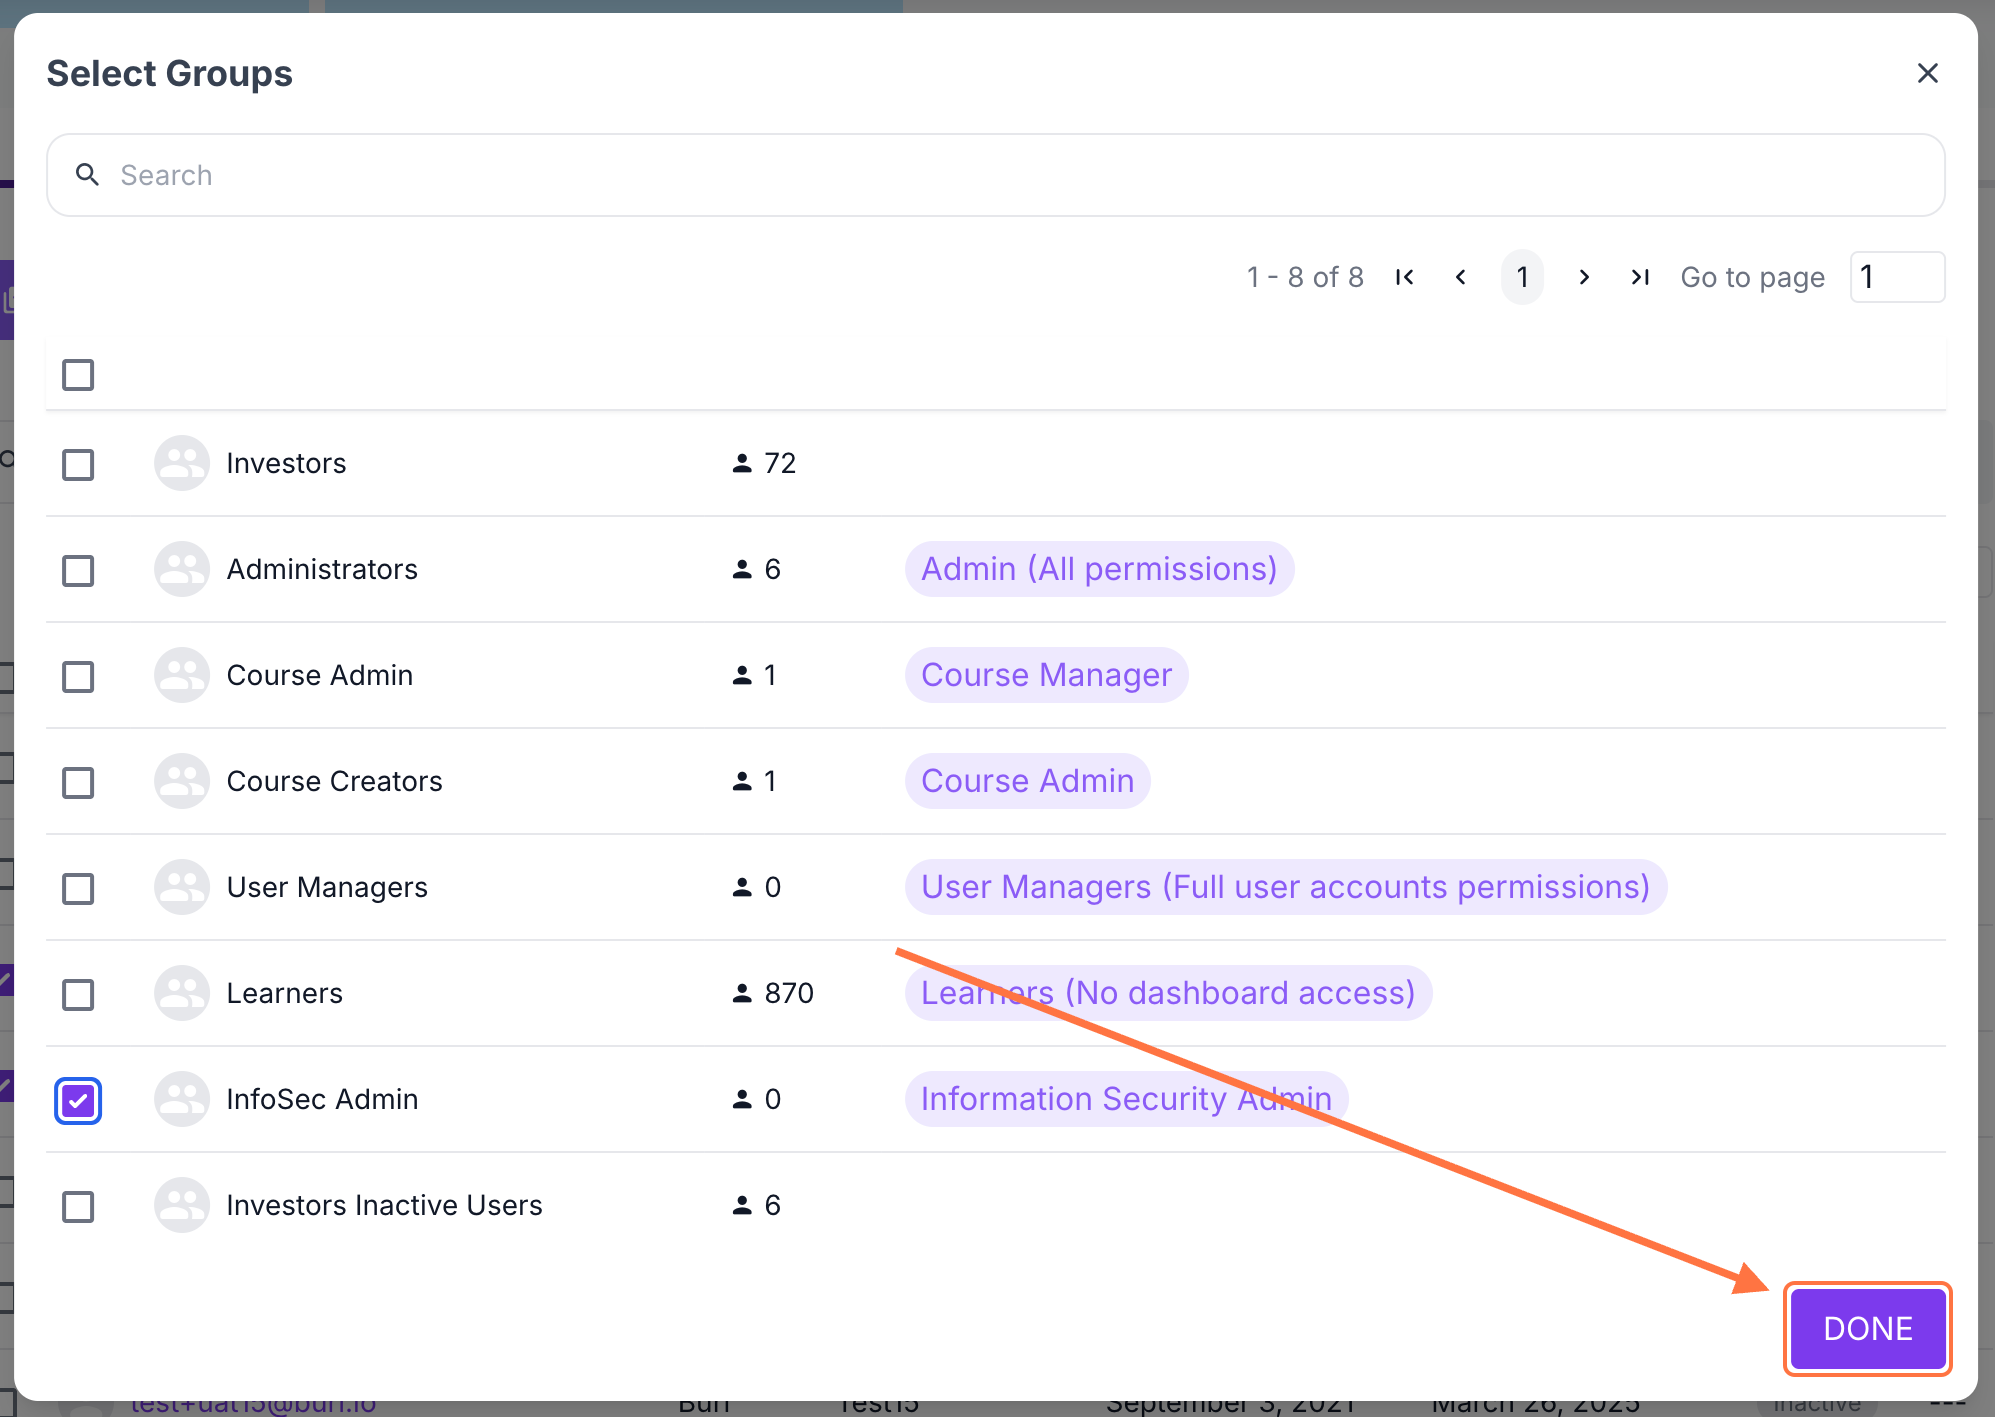Click the Admin (All permissions) tag
The image size is (1995, 1417).
click(x=1098, y=569)
